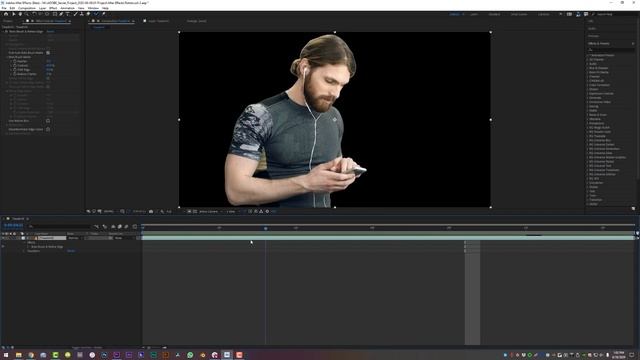Open File Explorer from the taskbar

click(x=18, y=355)
